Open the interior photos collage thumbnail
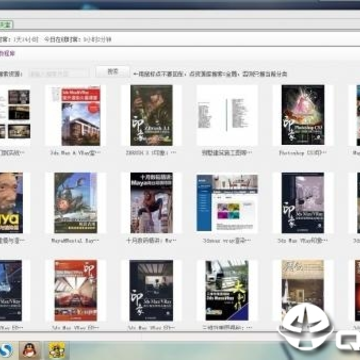Image resolution: width=360 pixels, height=360 pixels. coord(15,115)
